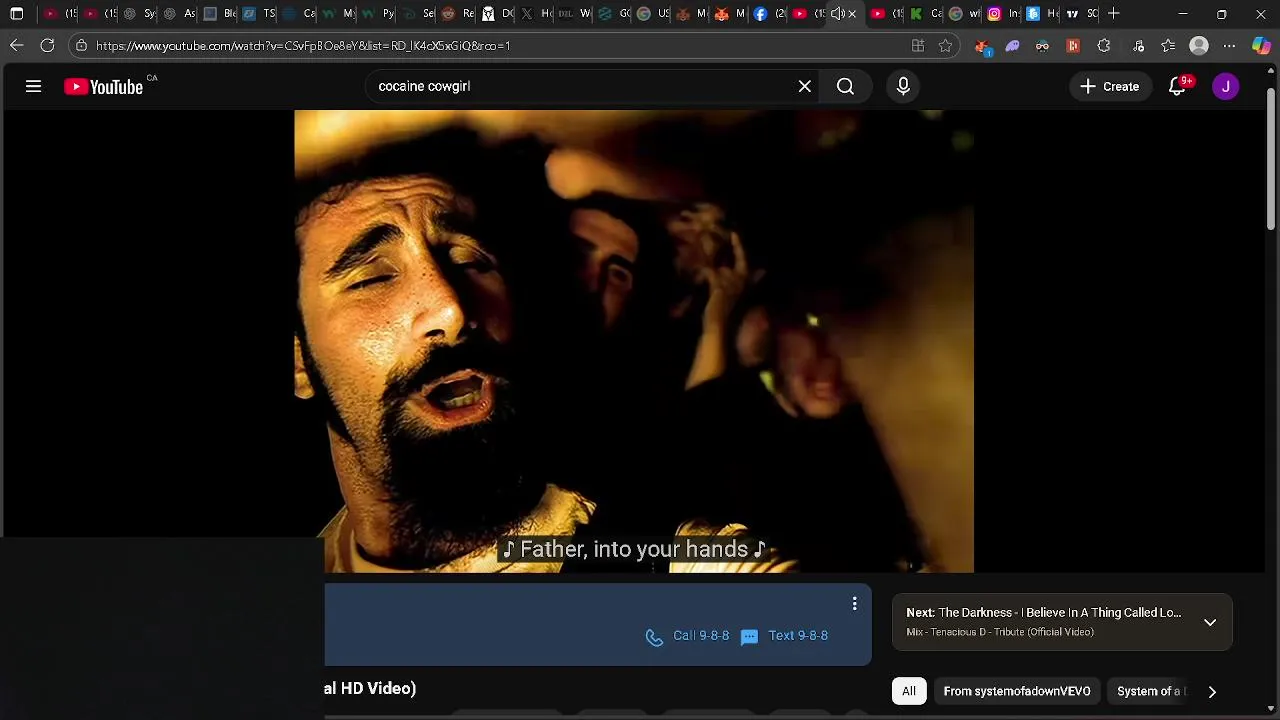Show more filter chips arrow
Image resolution: width=1280 pixels, height=720 pixels.
tap(1212, 692)
